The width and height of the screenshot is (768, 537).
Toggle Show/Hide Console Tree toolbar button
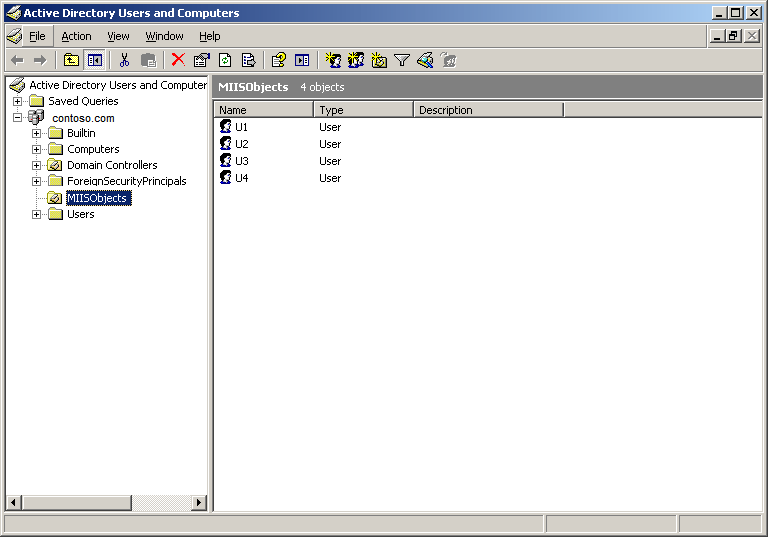point(95,60)
